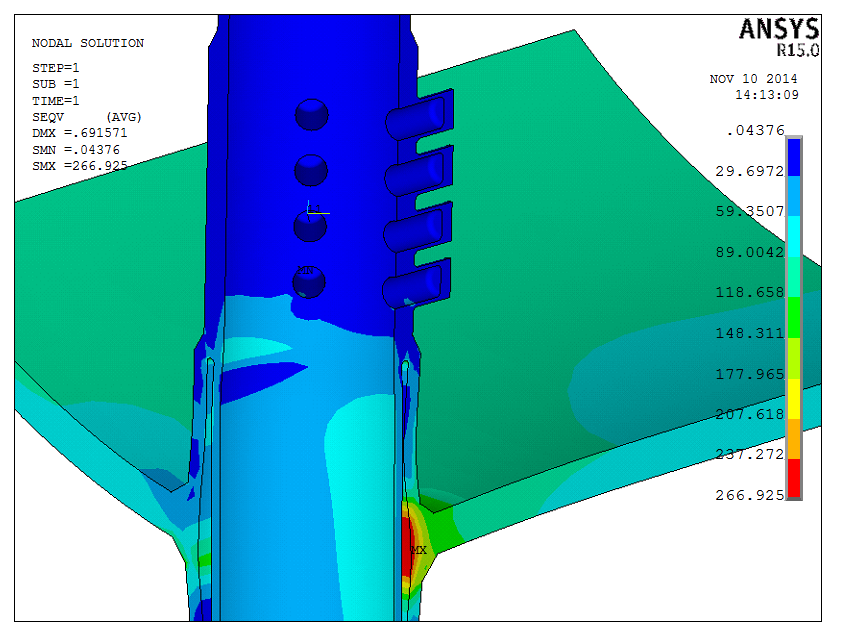Image resolution: width=845 pixels, height=636 pixels.
Task: Click the NODAL SOLUTION title text
Action: 88,43
